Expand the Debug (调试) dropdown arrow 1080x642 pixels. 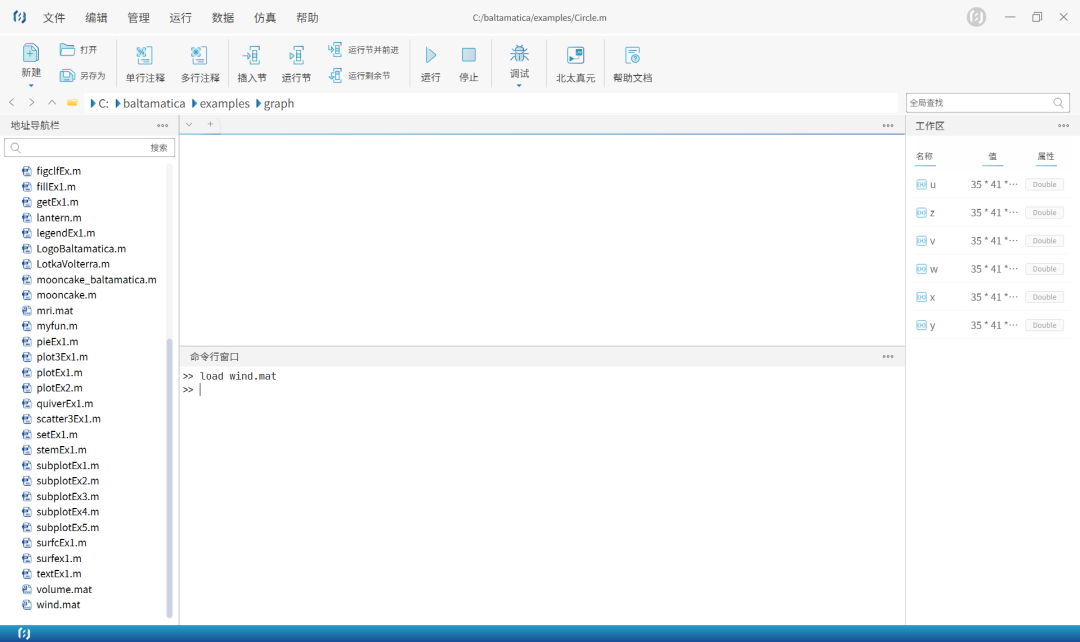click(x=519, y=86)
